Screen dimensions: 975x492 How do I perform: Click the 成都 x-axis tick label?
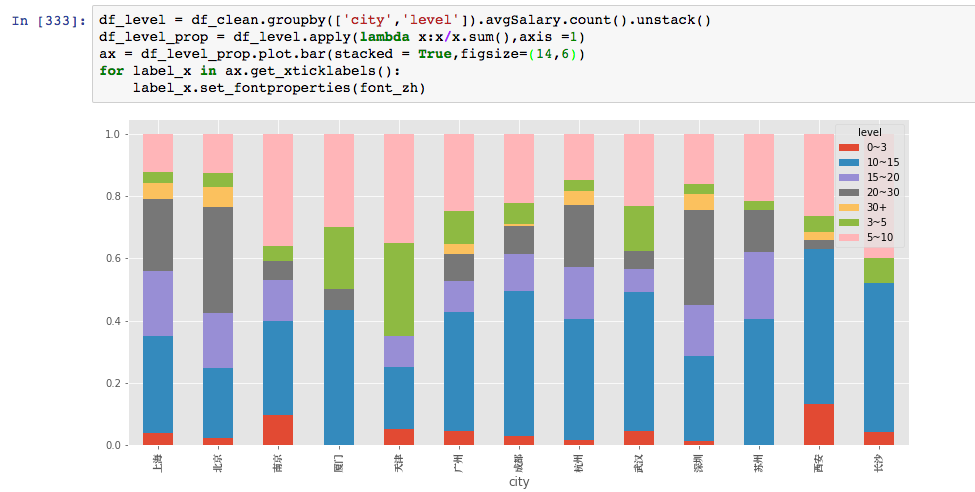click(x=519, y=463)
